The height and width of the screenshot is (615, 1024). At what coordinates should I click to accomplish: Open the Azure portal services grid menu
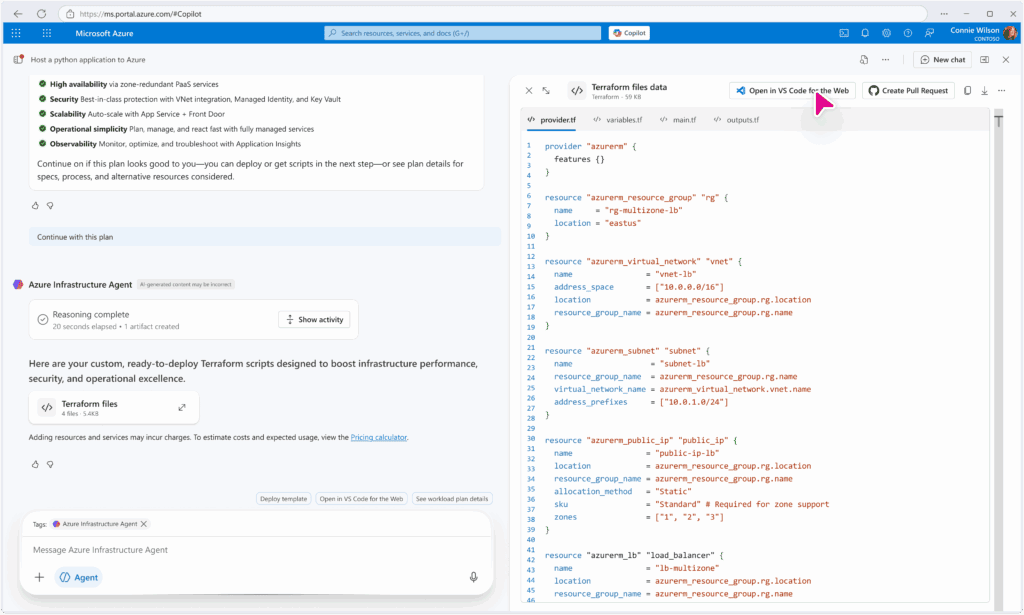pyautogui.click(x=46, y=33)
